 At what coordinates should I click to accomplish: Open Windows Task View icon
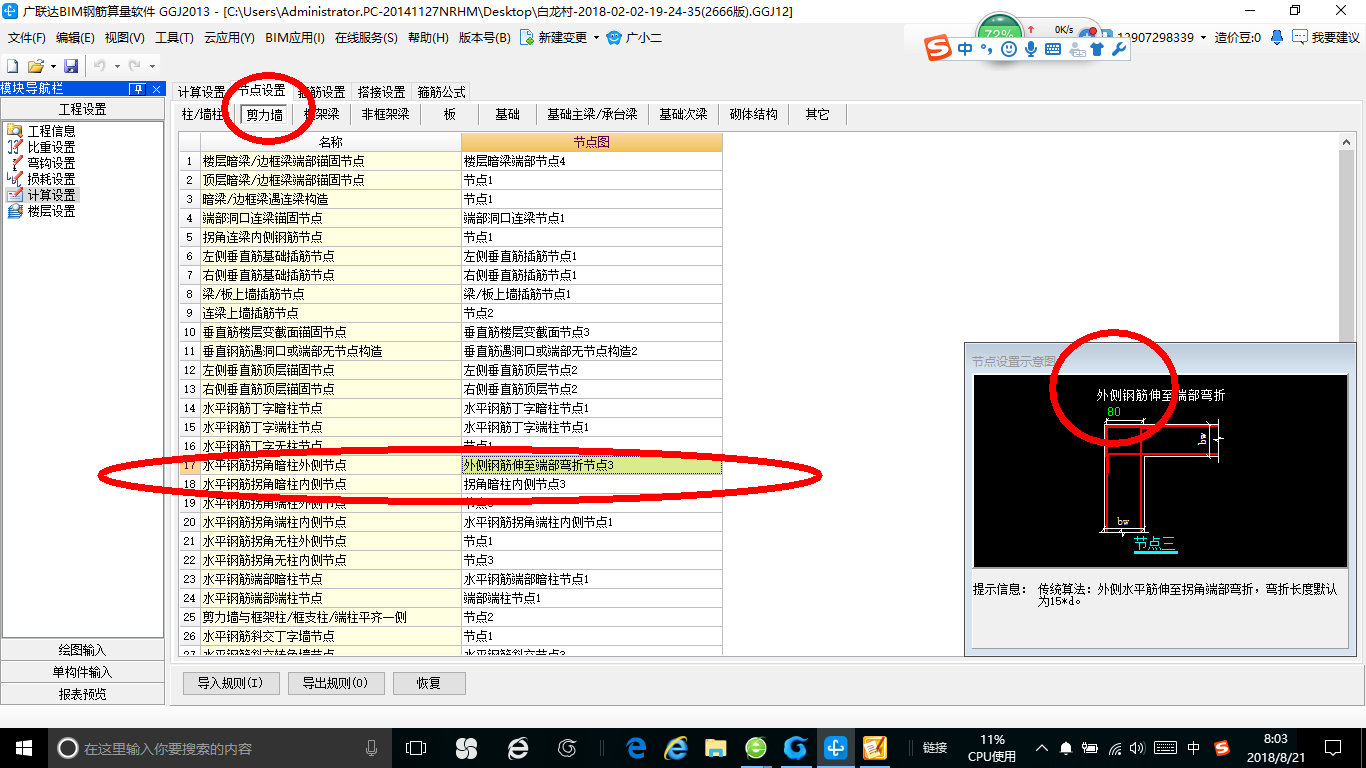(x=416, y=748)
